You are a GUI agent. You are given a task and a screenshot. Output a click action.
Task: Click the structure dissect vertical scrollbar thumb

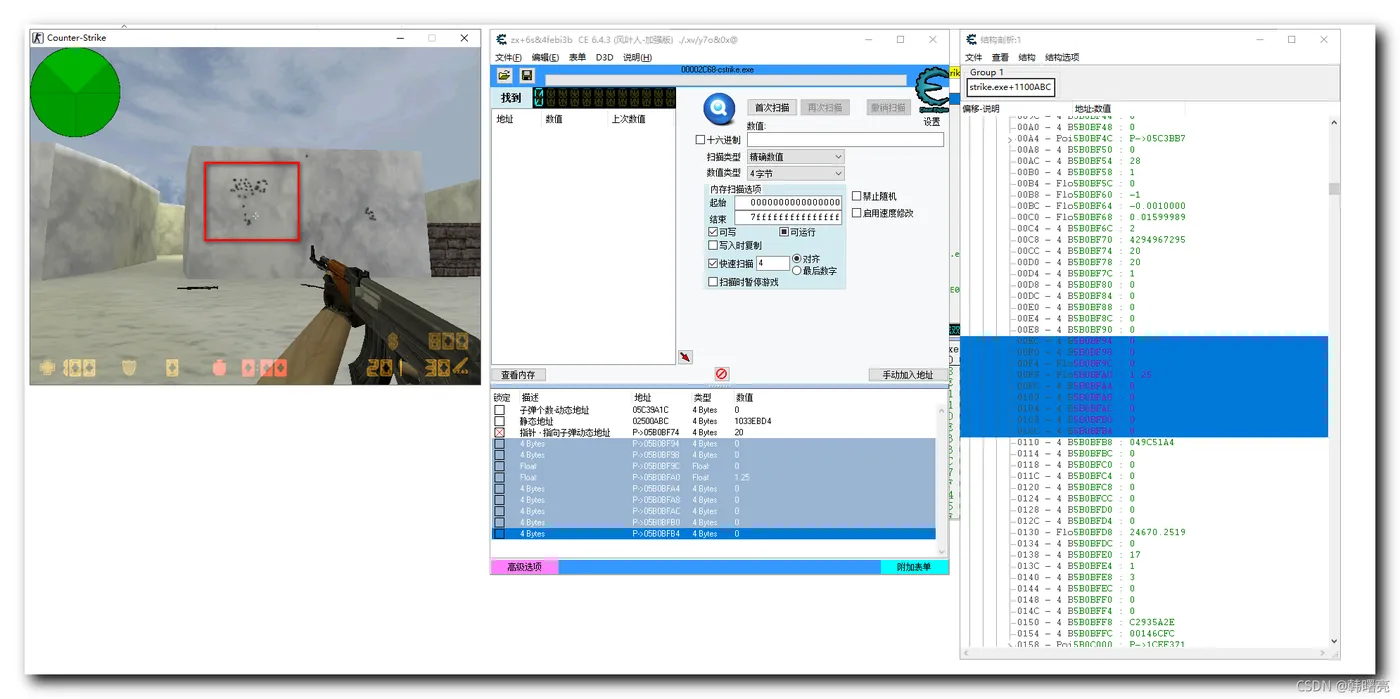click(1334, 188)
